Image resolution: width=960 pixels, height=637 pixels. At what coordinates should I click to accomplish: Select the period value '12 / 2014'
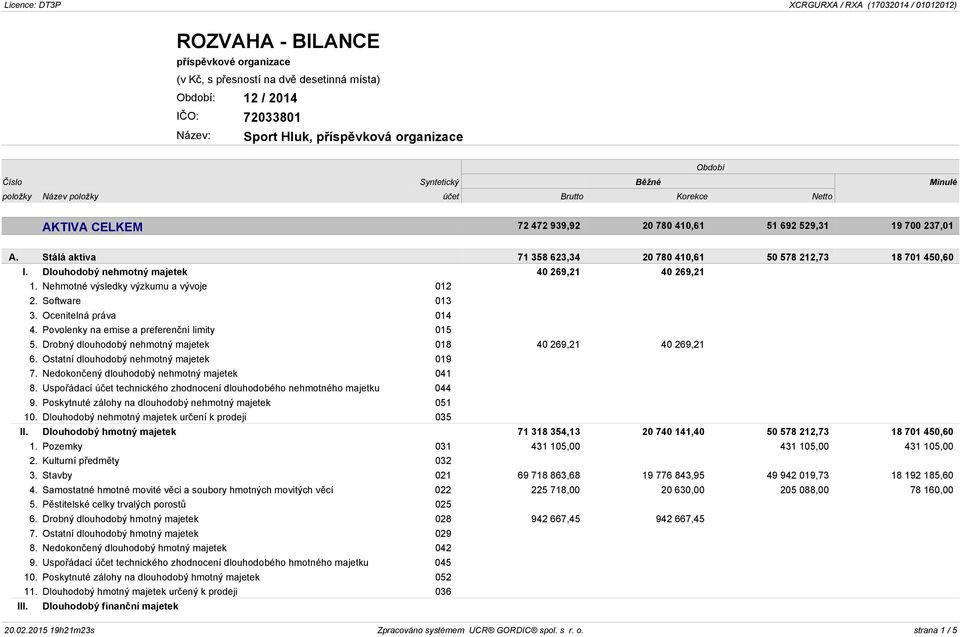[x=270, y=98]
